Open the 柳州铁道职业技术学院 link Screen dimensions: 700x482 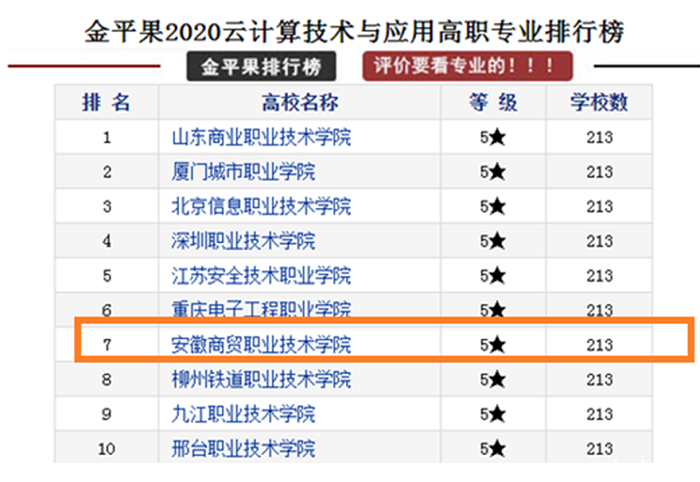pos(261,380)
